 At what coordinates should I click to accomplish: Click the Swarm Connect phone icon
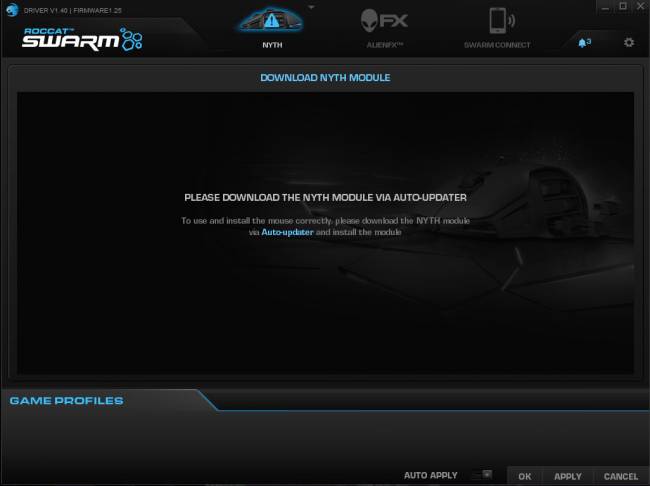pyautogui.click(x=497, y=20)
